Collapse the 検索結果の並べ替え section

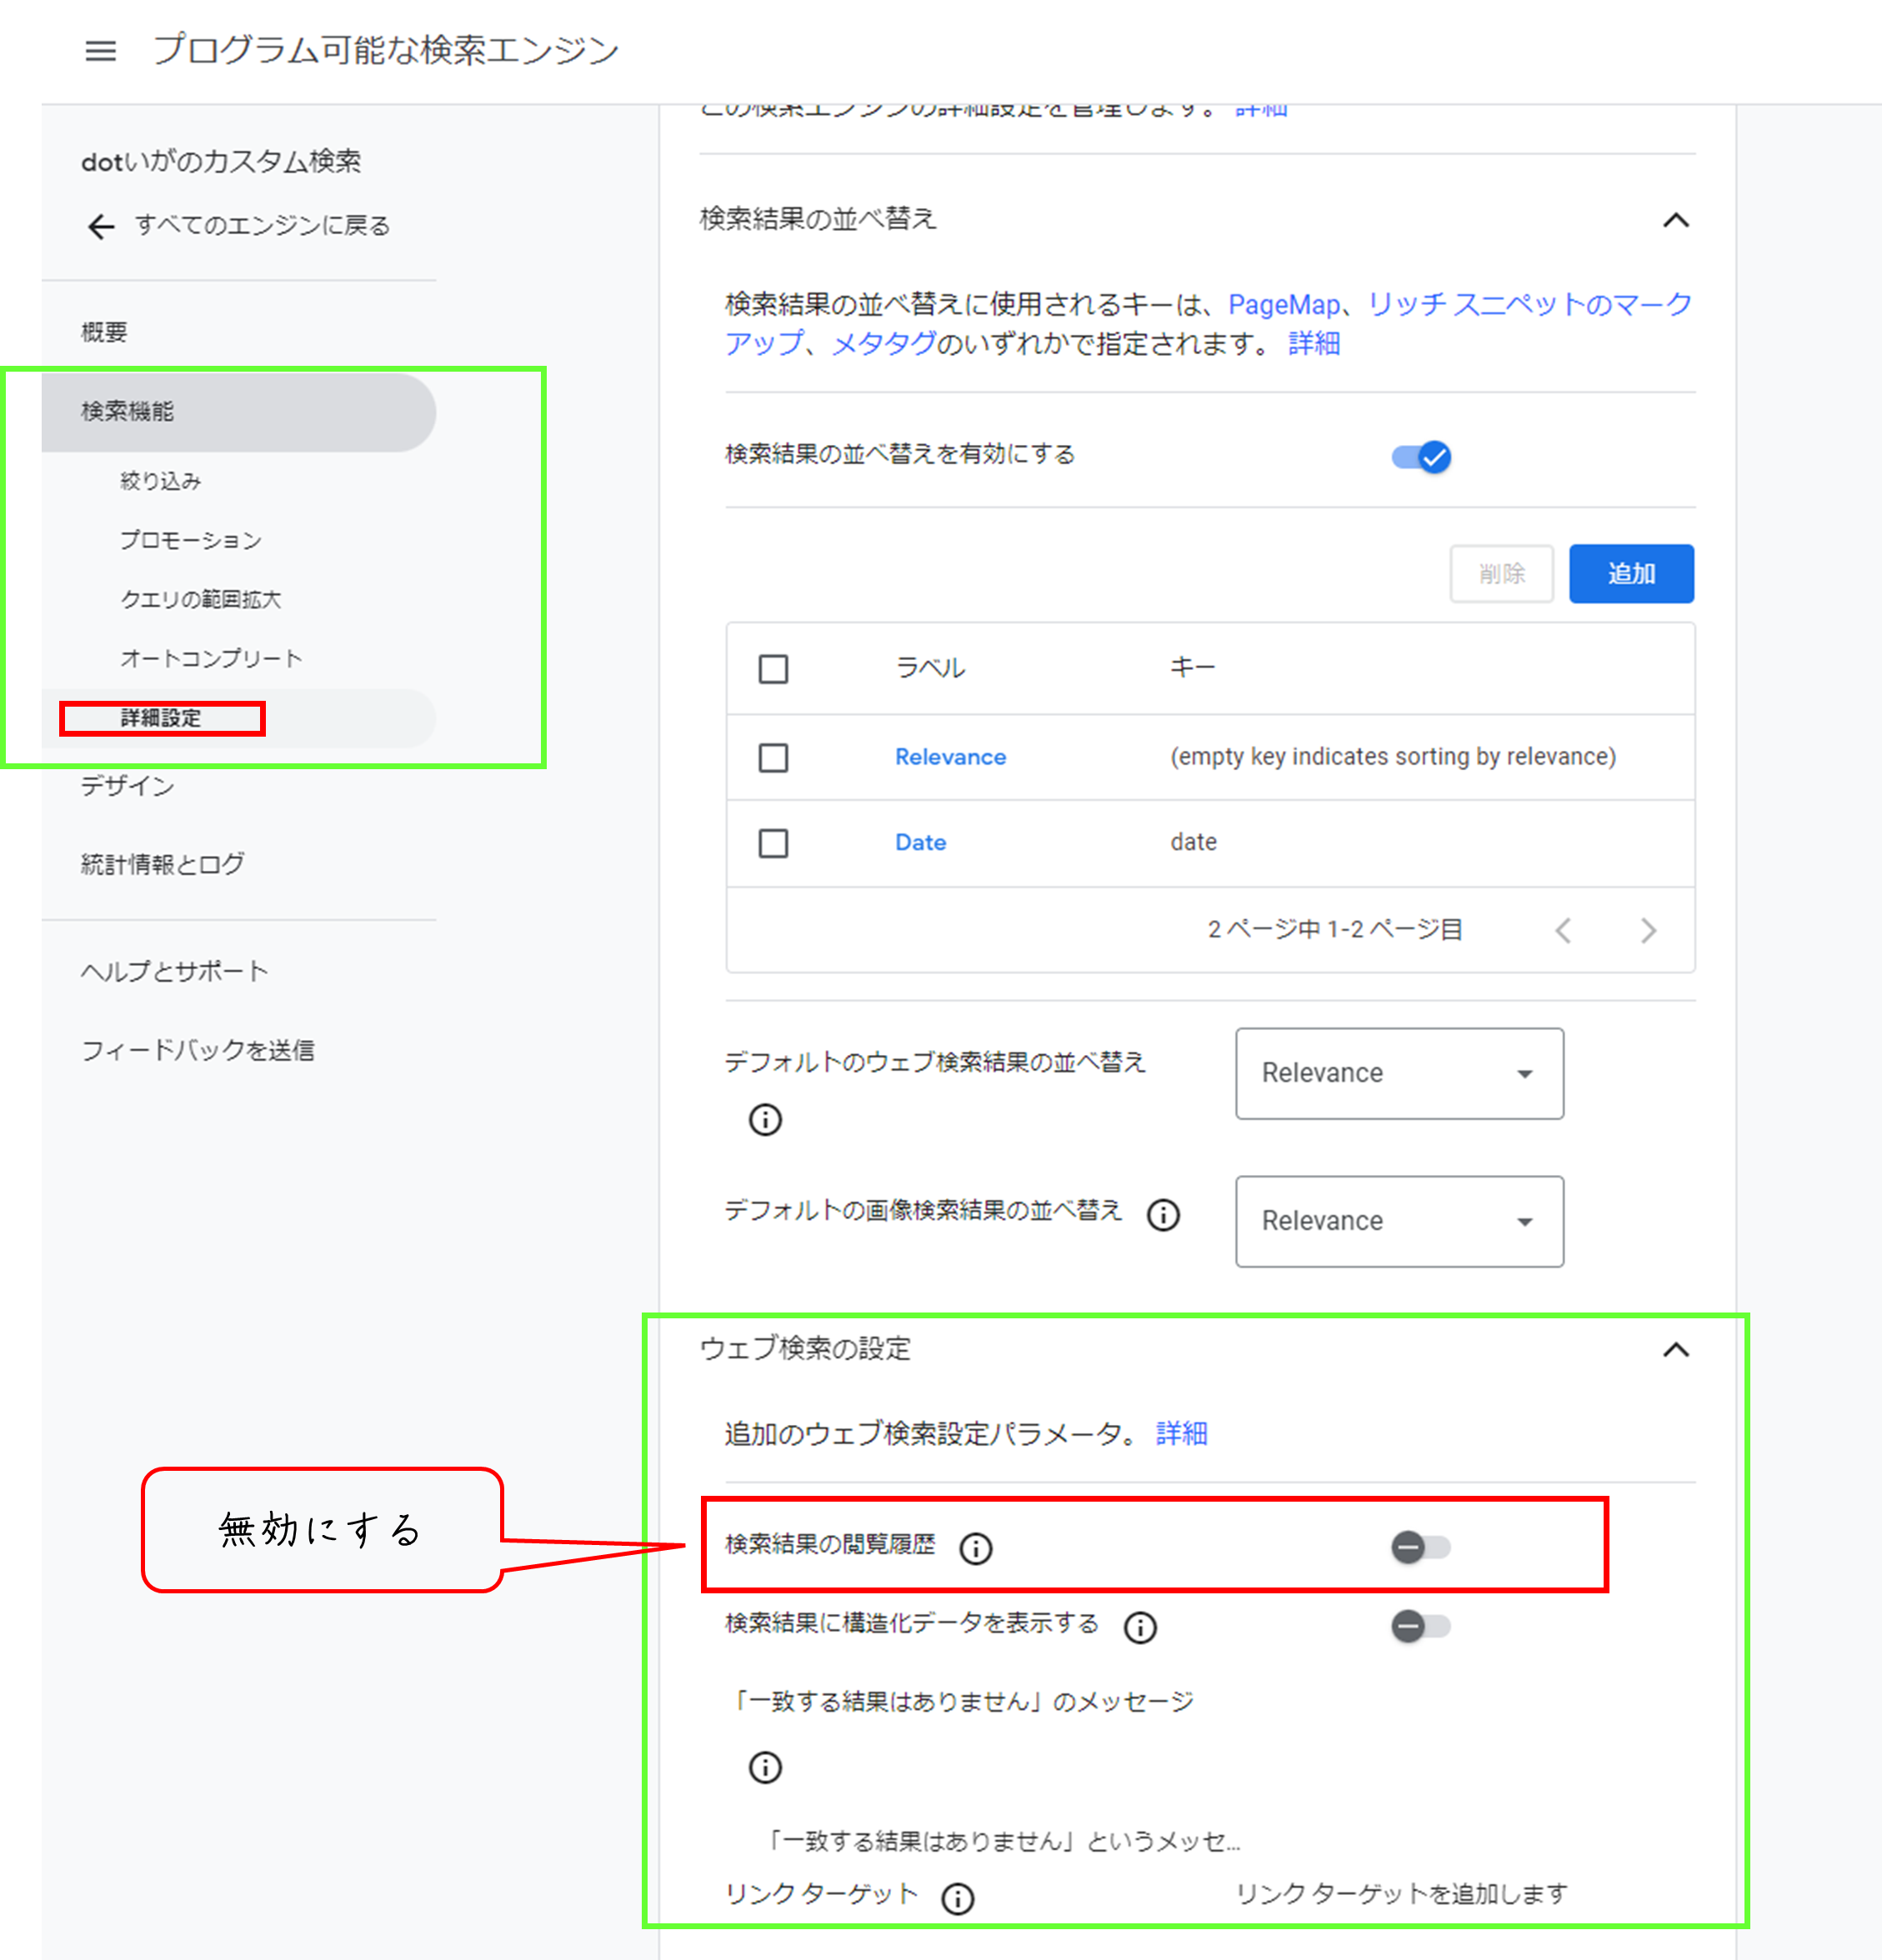point(1675,221)
